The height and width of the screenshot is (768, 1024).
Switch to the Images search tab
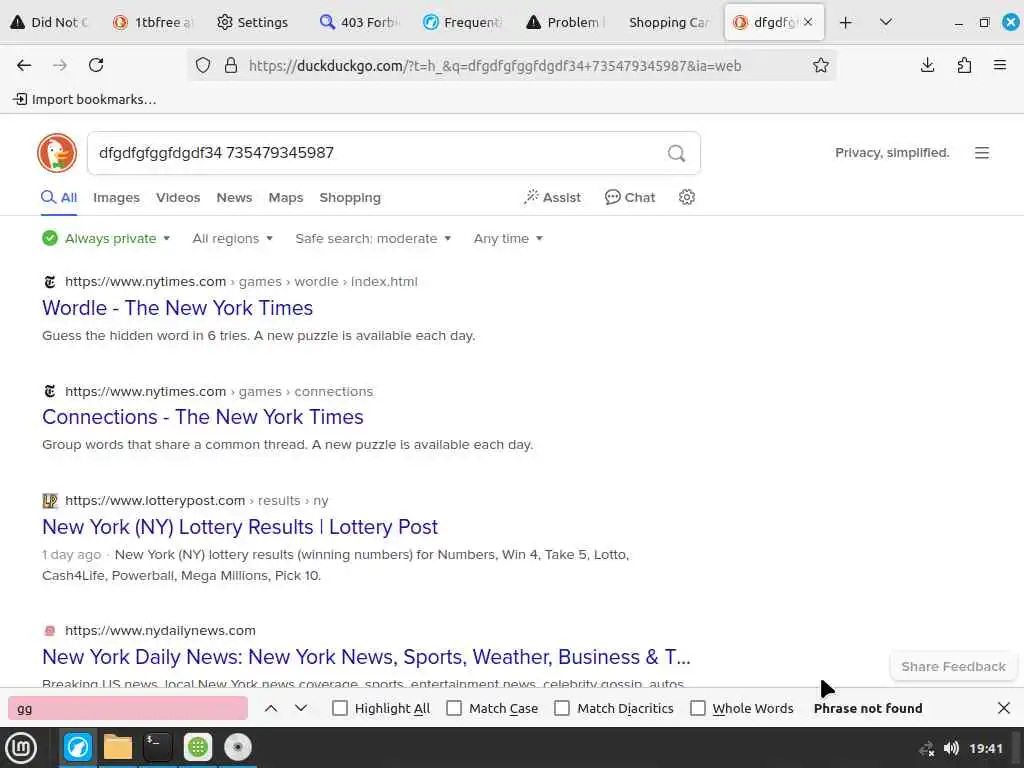click(116, 197)
